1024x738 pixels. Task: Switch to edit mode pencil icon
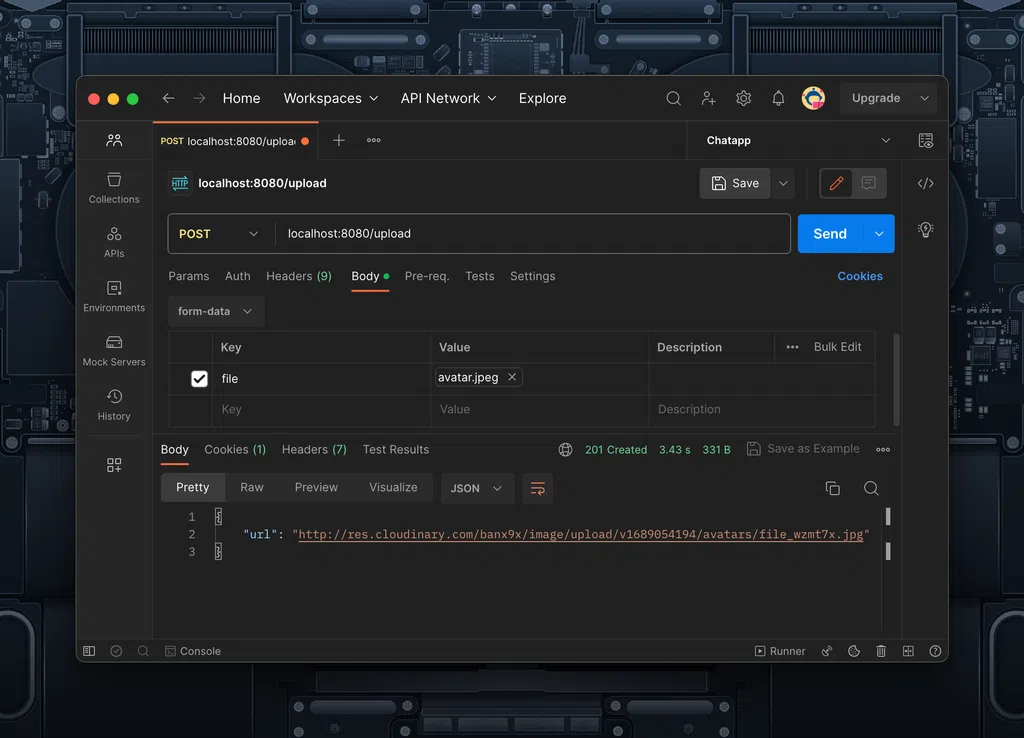click(837, 183)
